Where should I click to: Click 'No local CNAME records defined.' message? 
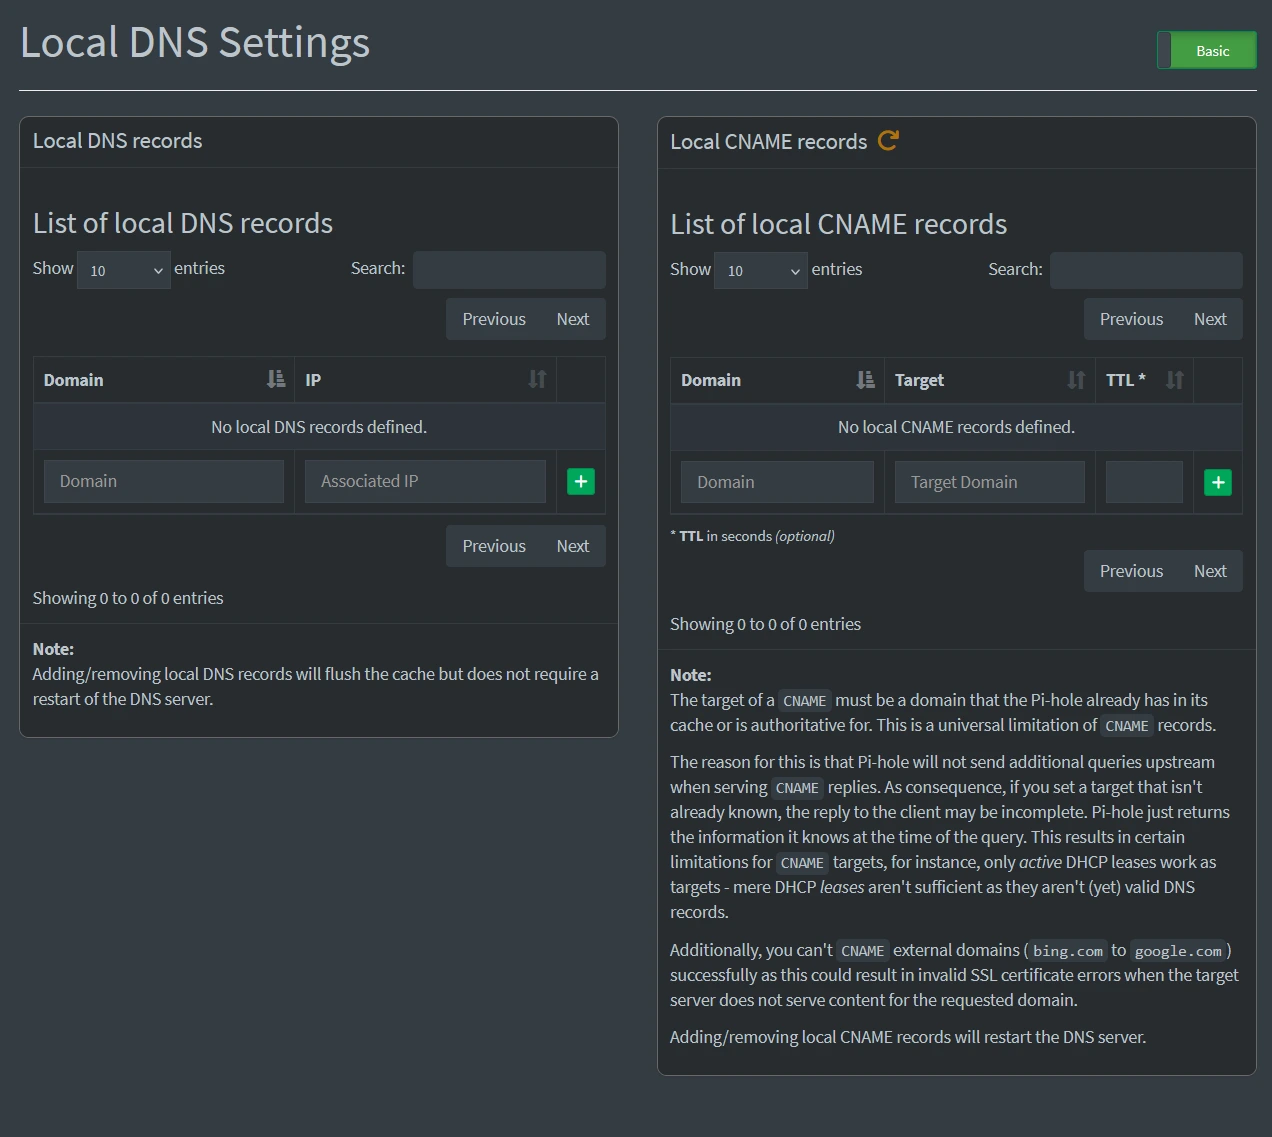(956, 427)
